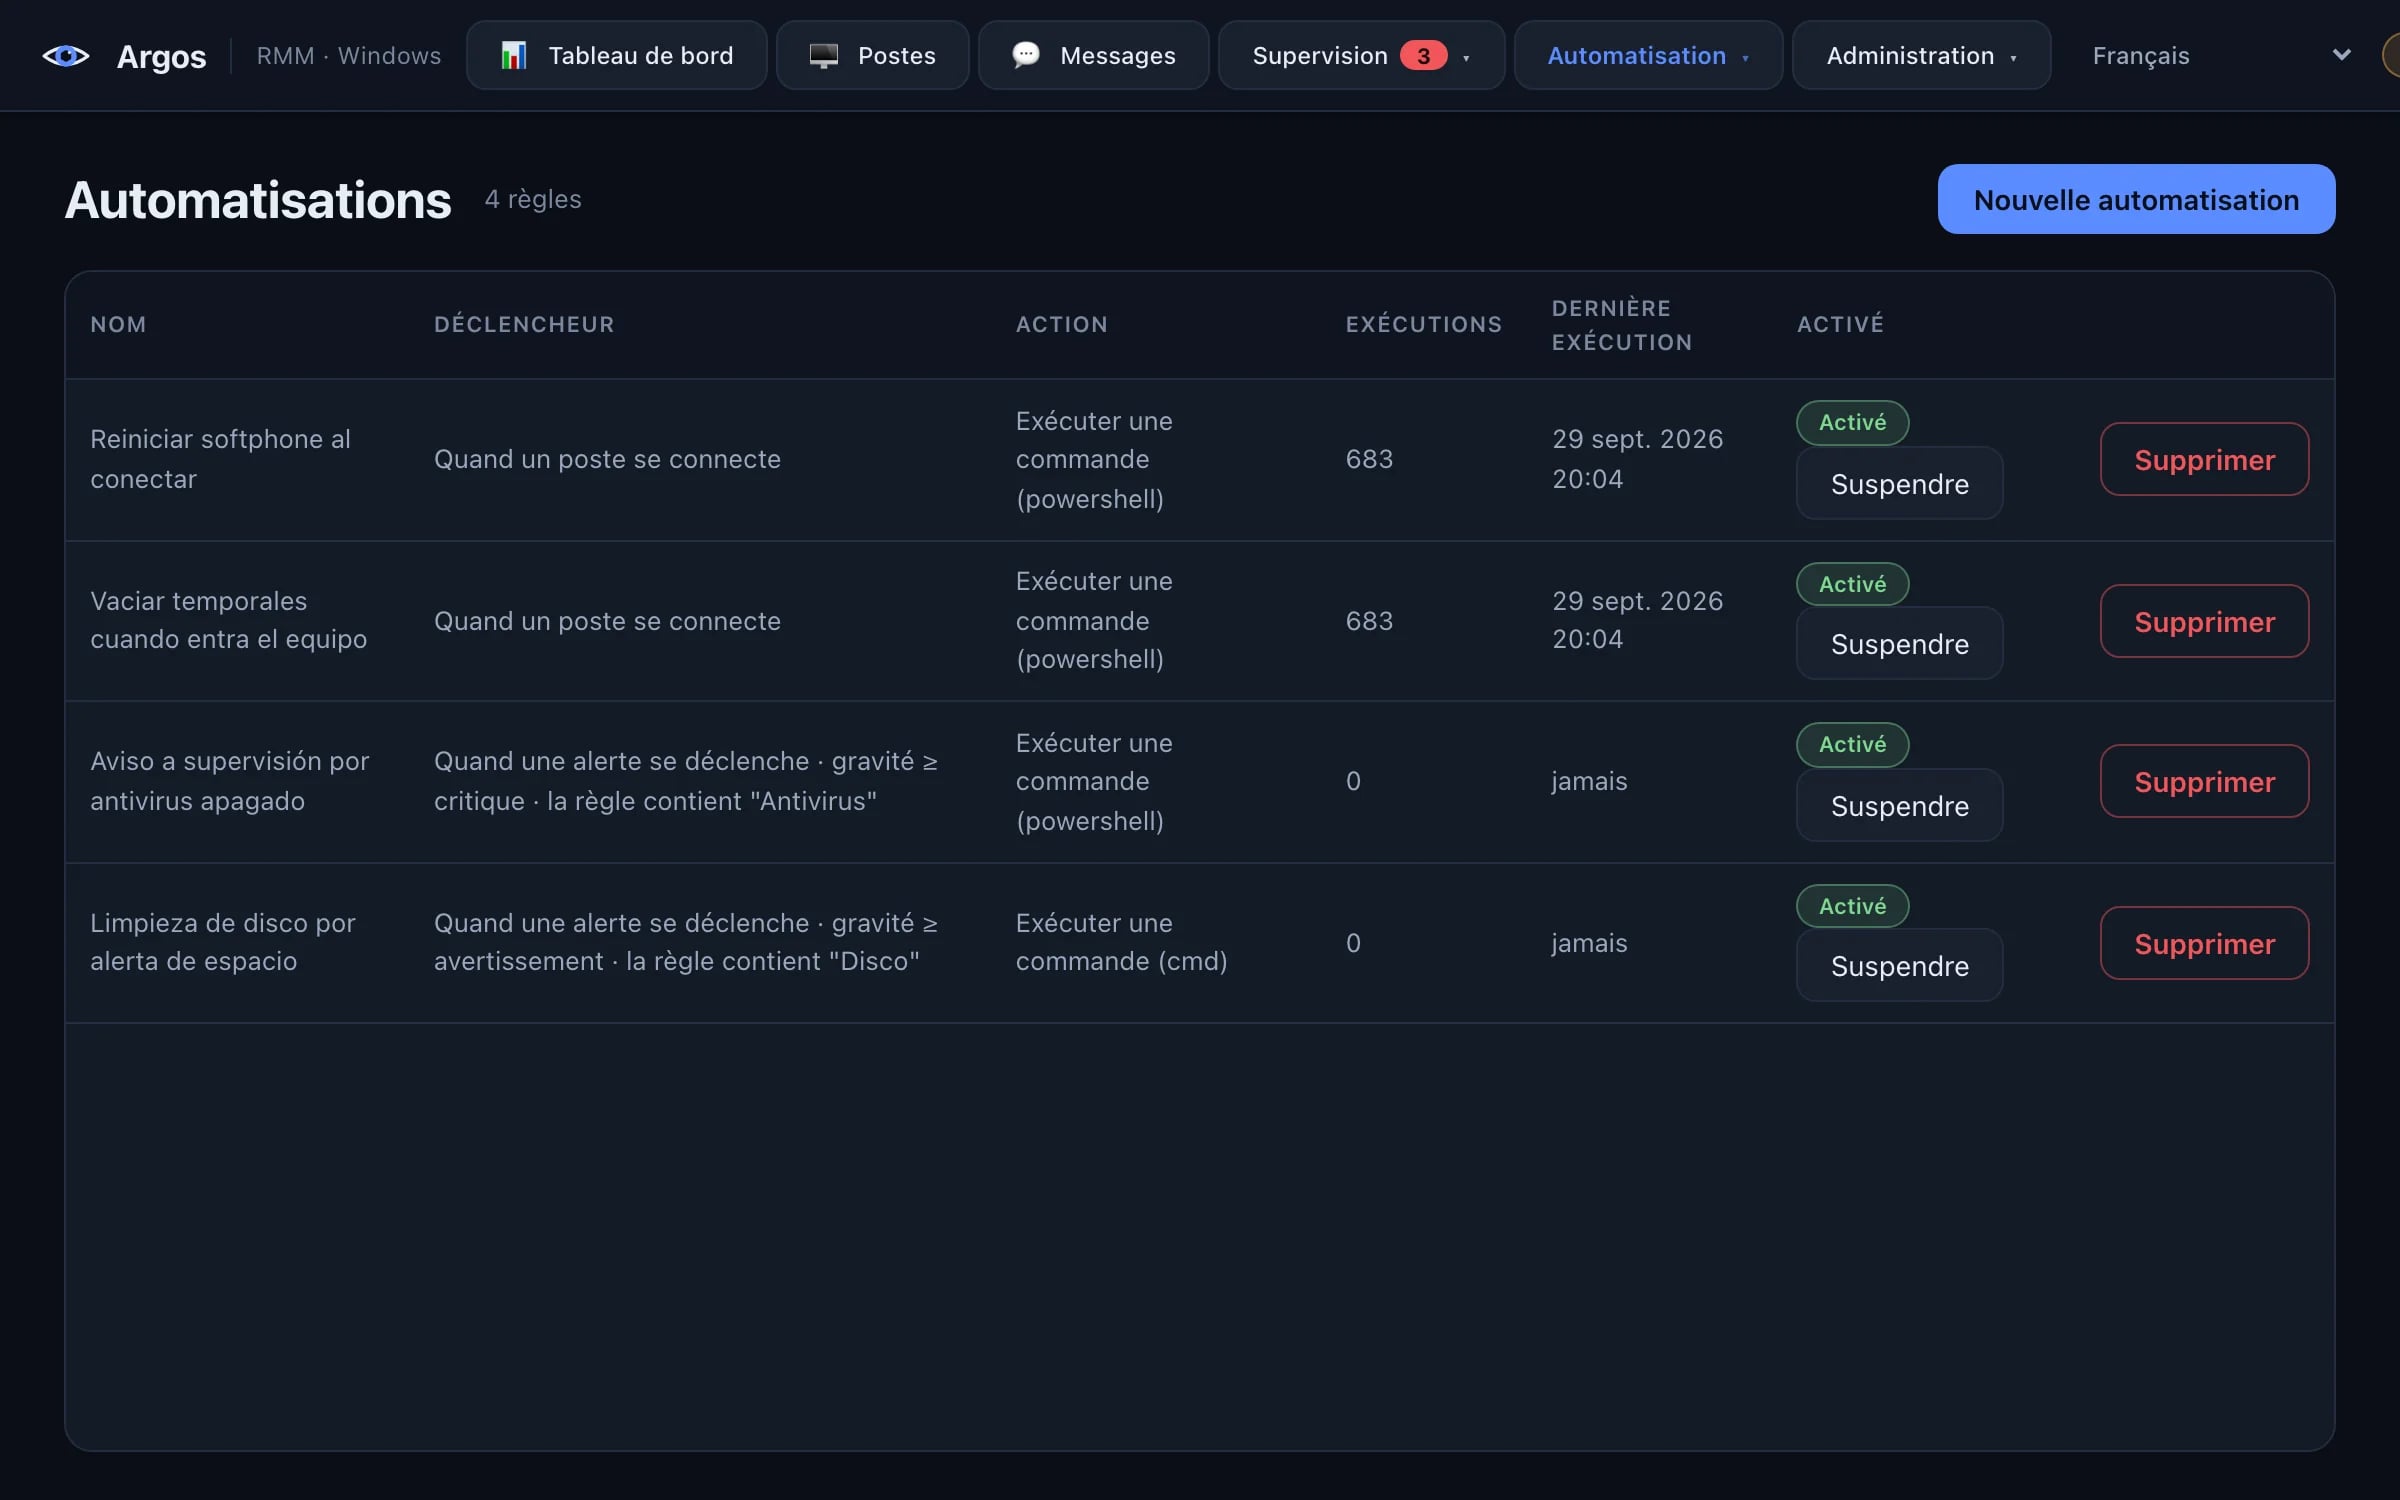Suspend the Aviso a supervisión antivirus rule

(1900, 806)
